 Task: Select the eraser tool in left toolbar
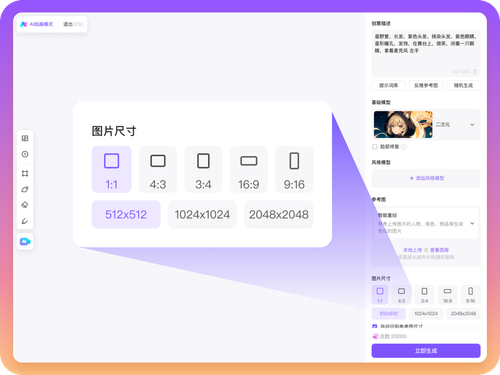point(25,205)
